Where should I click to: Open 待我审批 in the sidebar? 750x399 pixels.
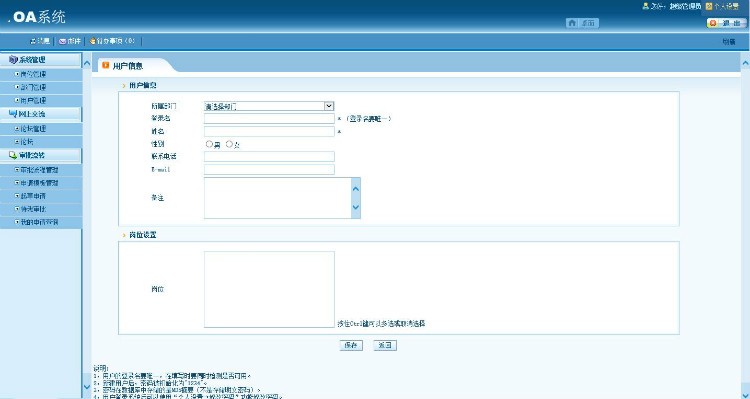[x=41, y=209]
